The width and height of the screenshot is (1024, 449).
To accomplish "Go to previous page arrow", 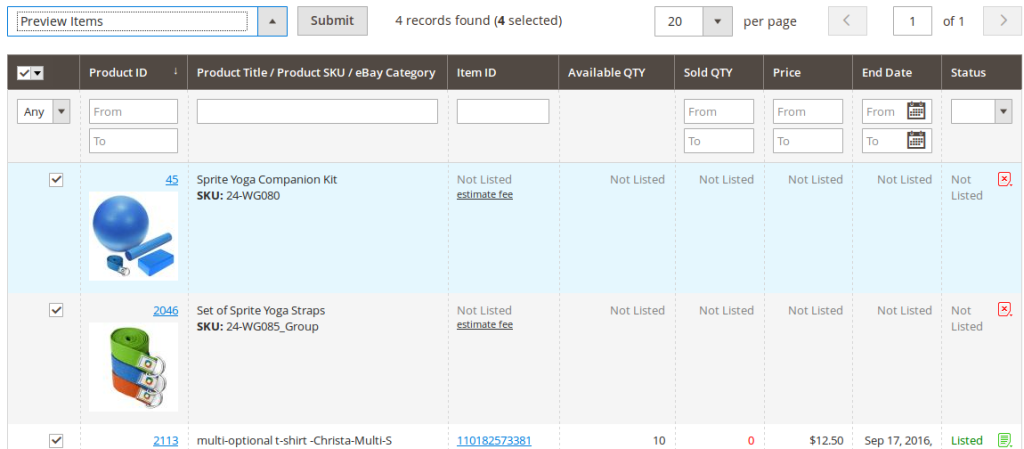I will [x=847, y=21].
